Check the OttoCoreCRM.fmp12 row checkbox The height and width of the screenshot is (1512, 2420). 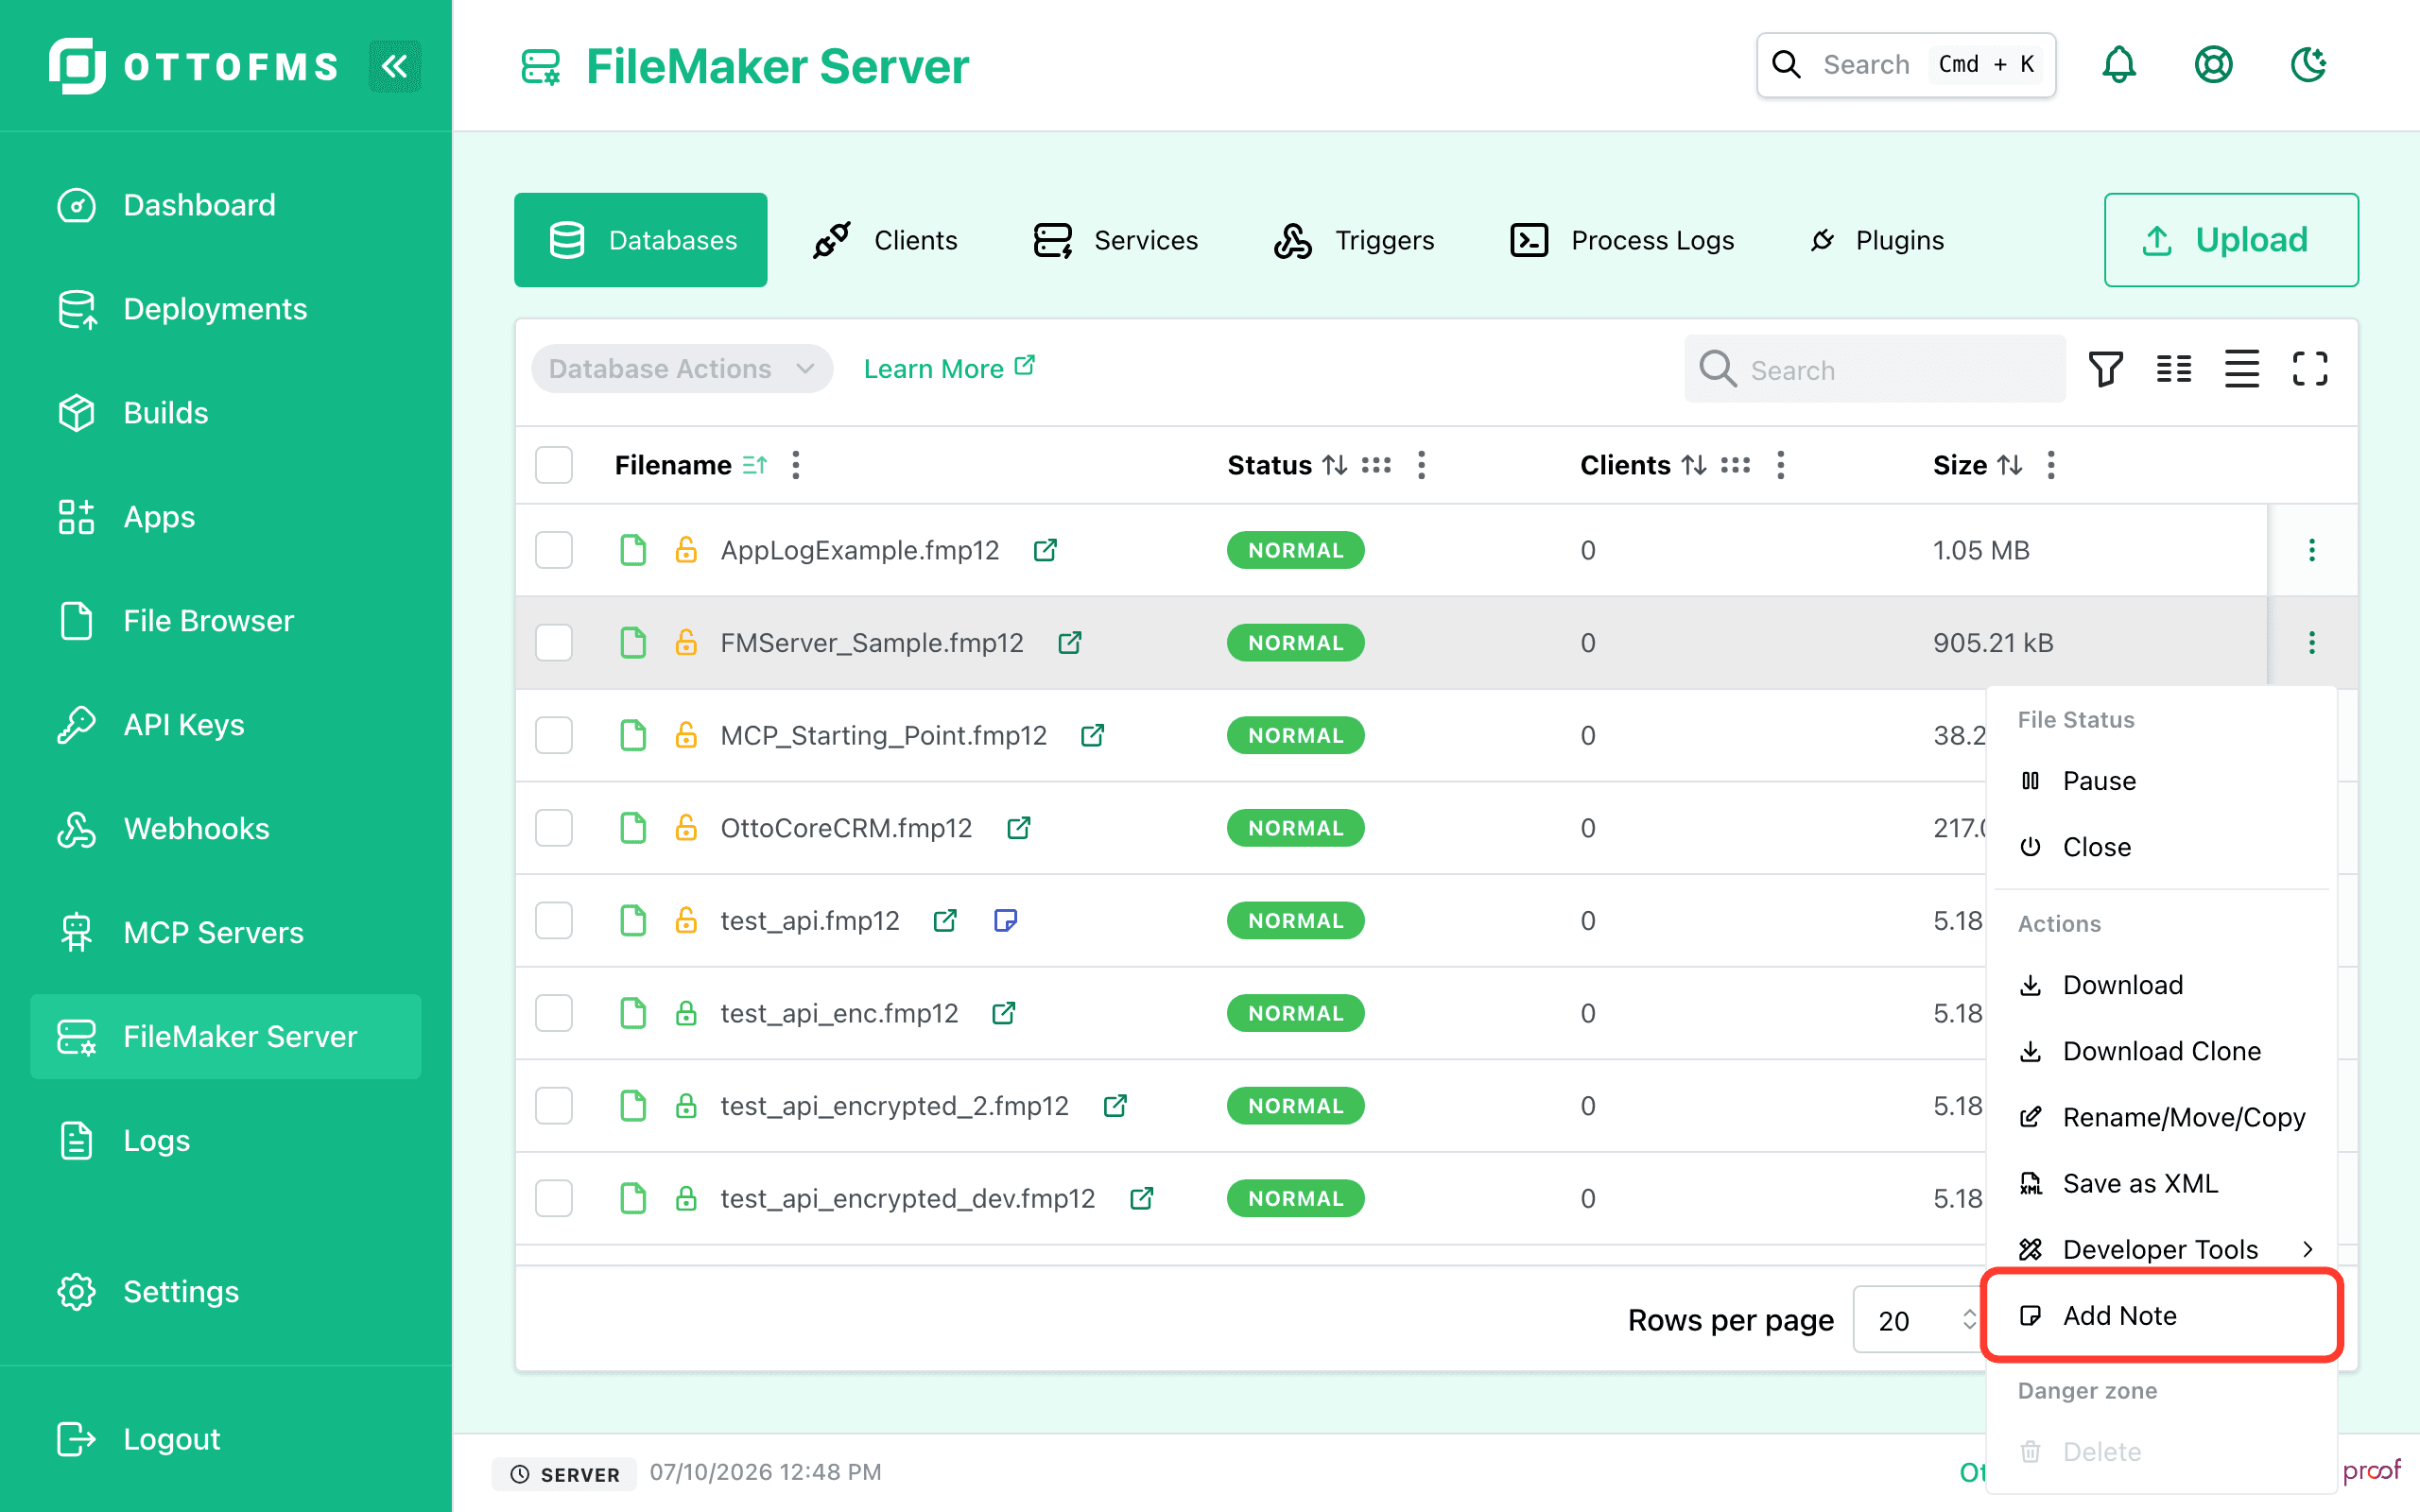pos(554,828)
